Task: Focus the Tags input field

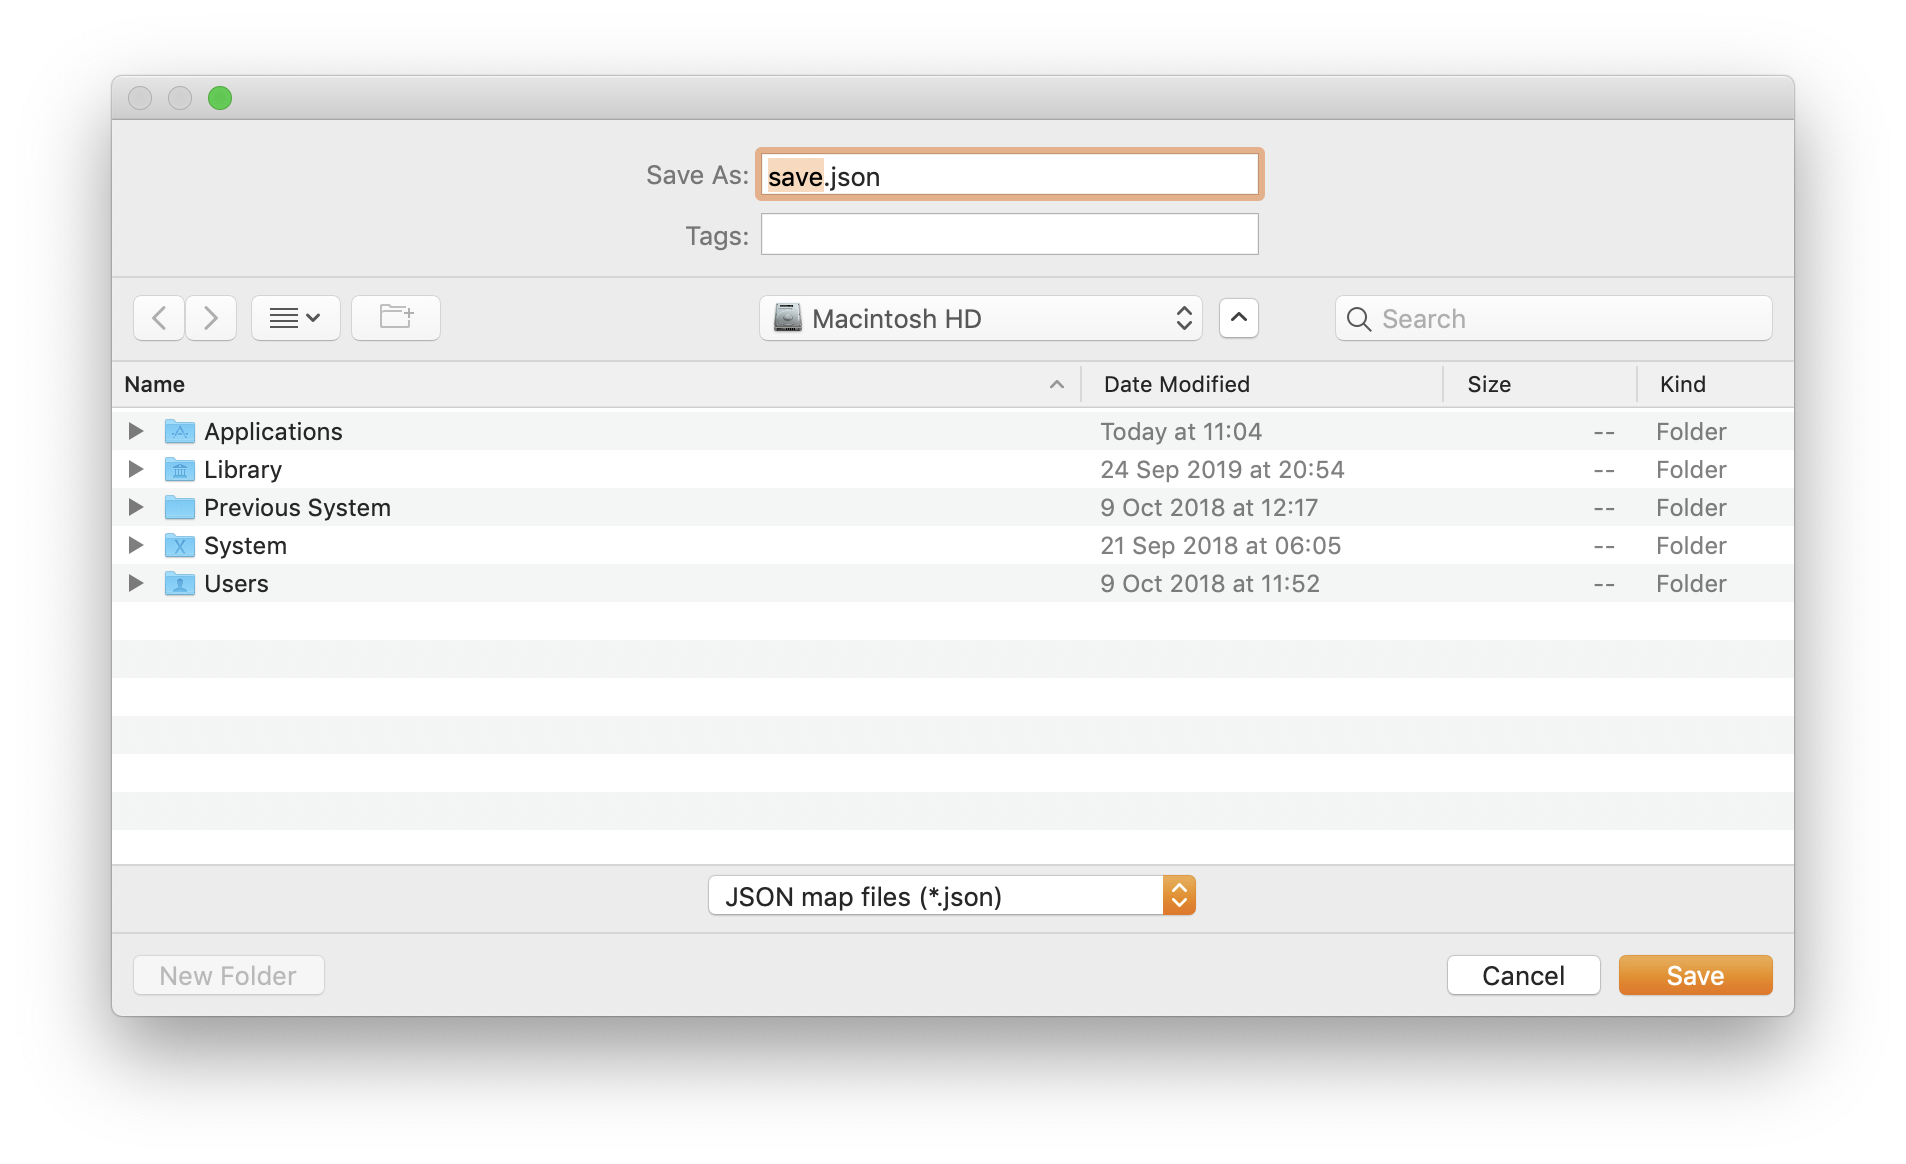Action: [x=1009, y=235]
